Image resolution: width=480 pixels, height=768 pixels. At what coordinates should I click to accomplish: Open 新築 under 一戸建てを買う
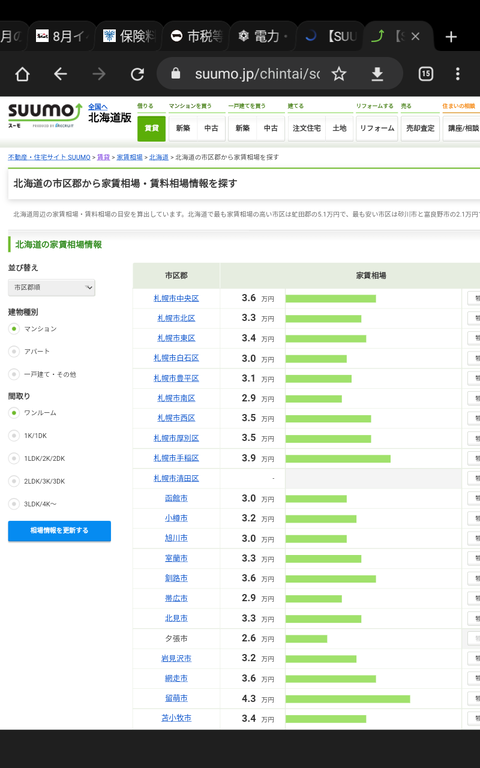[242, 128]
